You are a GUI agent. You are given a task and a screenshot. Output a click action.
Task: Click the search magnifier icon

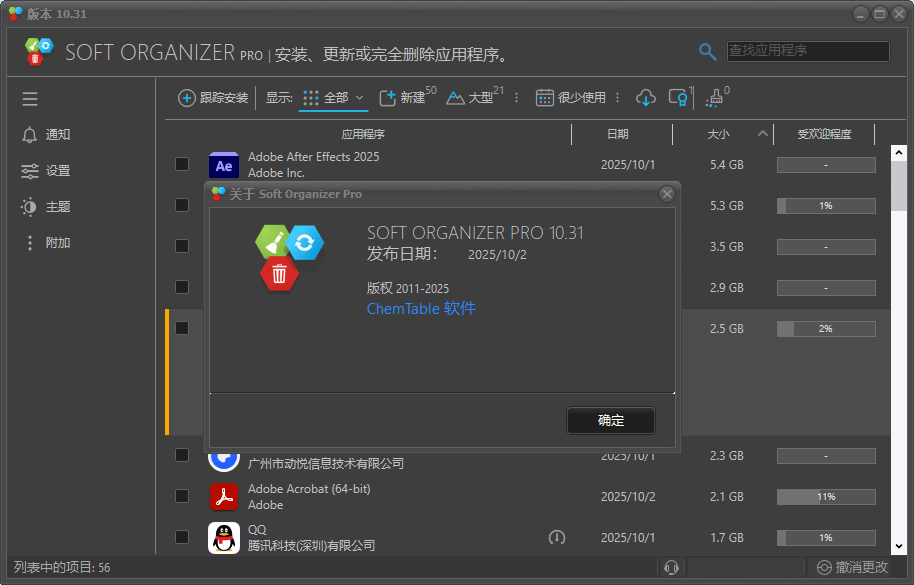click(x=708, y=52)
